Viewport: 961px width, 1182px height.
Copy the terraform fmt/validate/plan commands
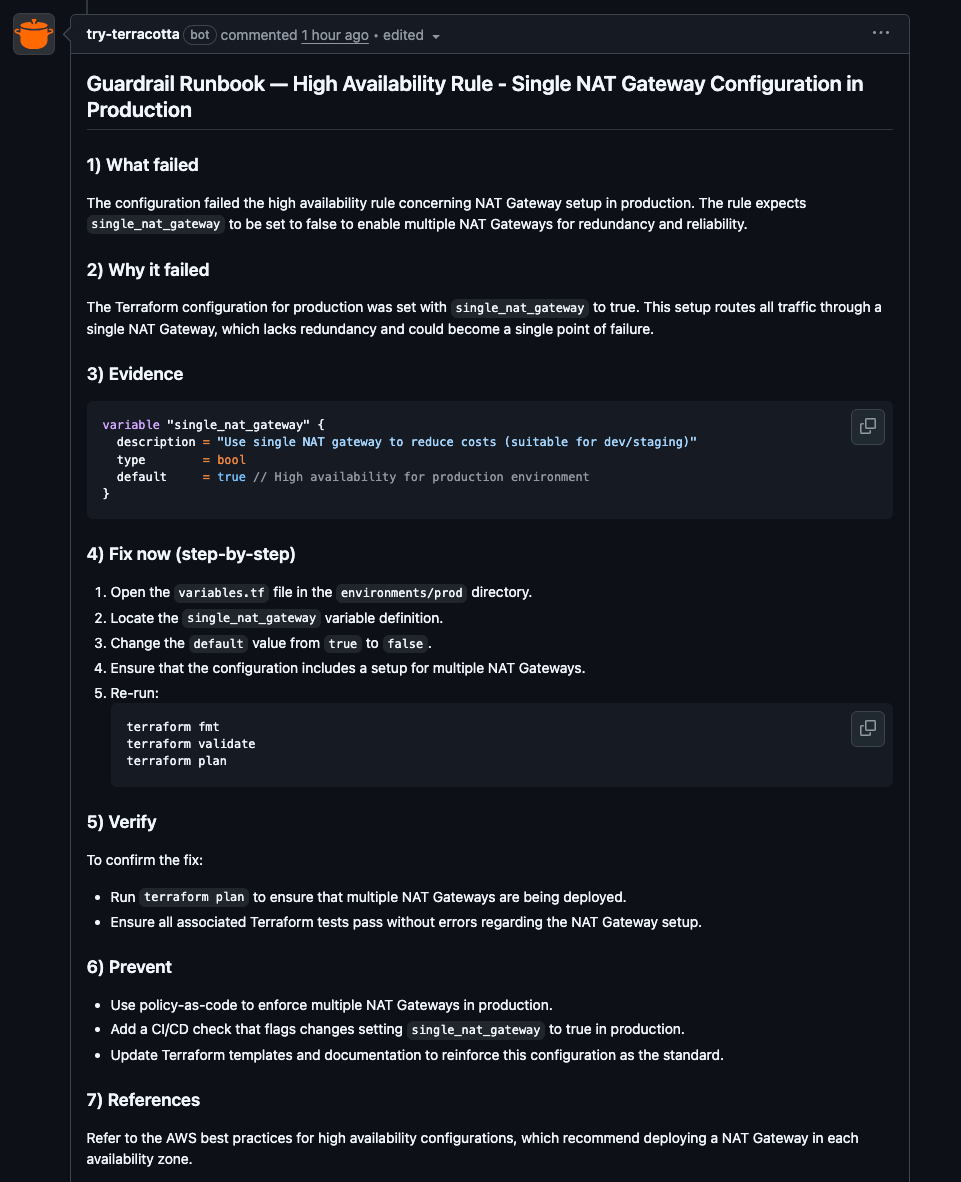point(867,729)
